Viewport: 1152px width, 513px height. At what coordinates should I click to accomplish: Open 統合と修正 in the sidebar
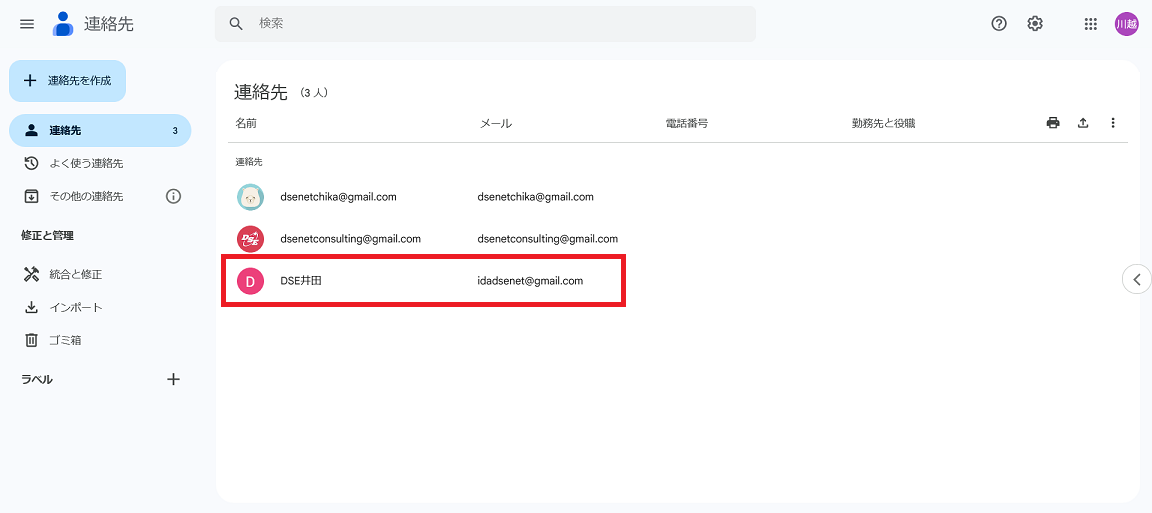pos(75,274)
